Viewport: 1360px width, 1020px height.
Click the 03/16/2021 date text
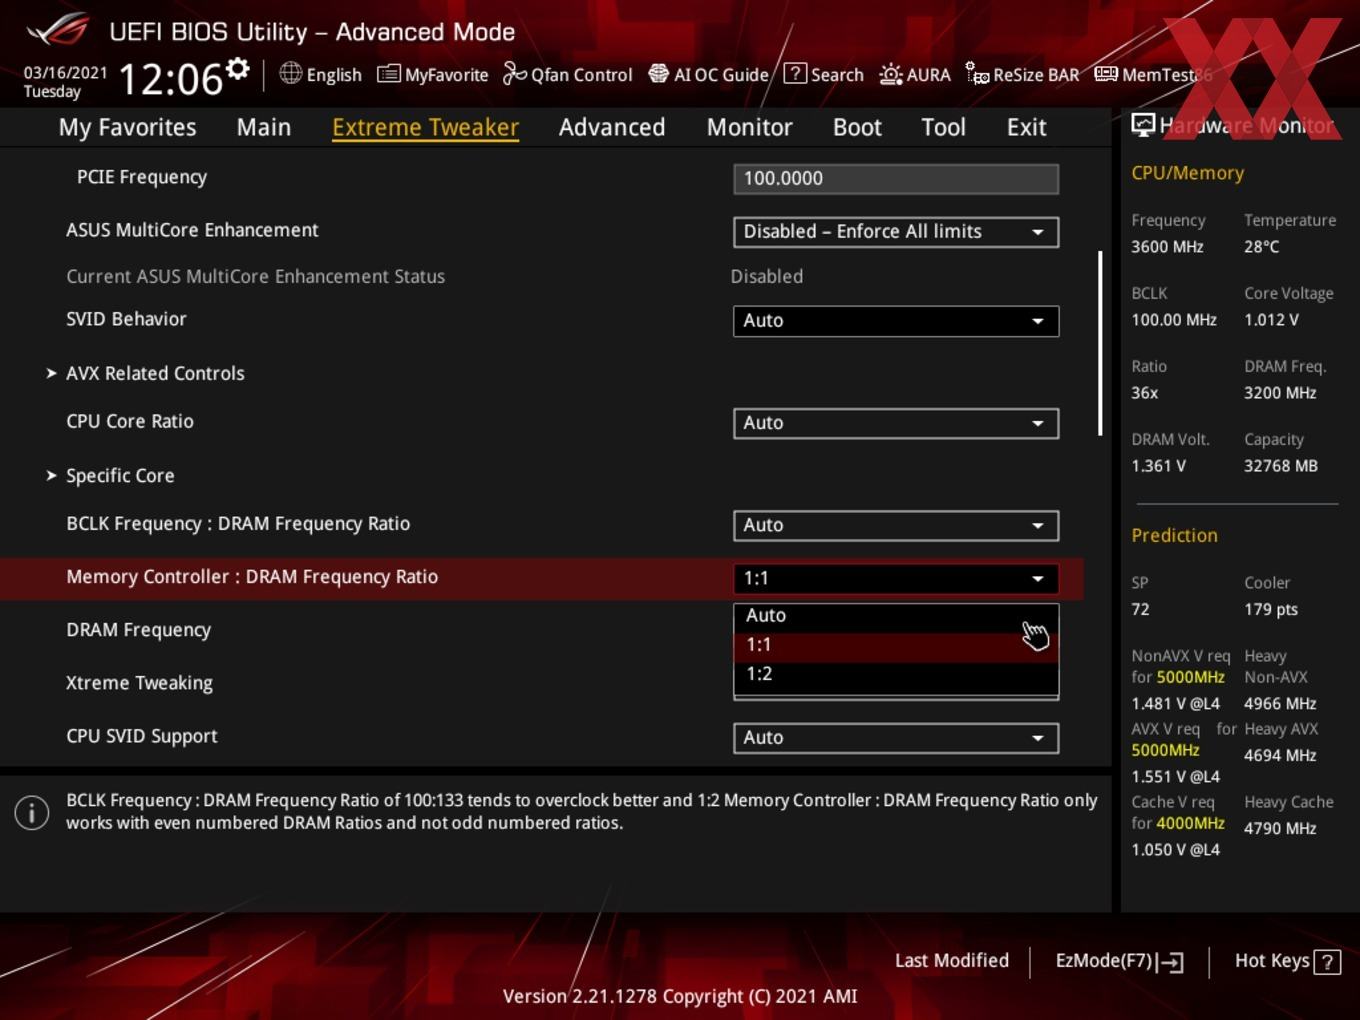click(x=65, y=72)
